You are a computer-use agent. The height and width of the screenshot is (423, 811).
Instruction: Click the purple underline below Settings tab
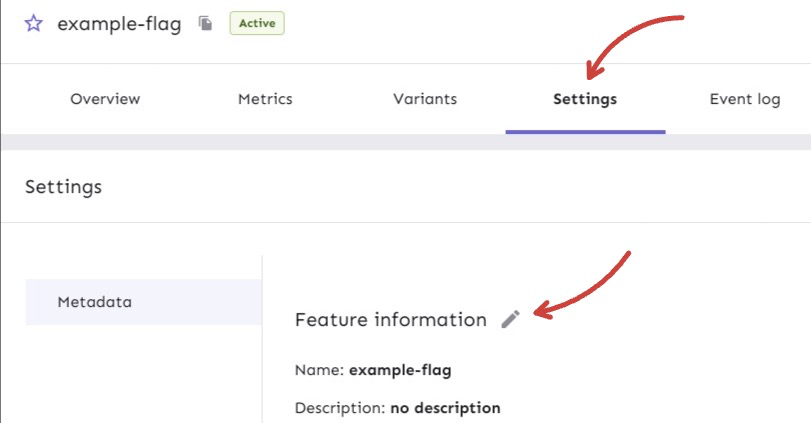[x=585, y=131]
